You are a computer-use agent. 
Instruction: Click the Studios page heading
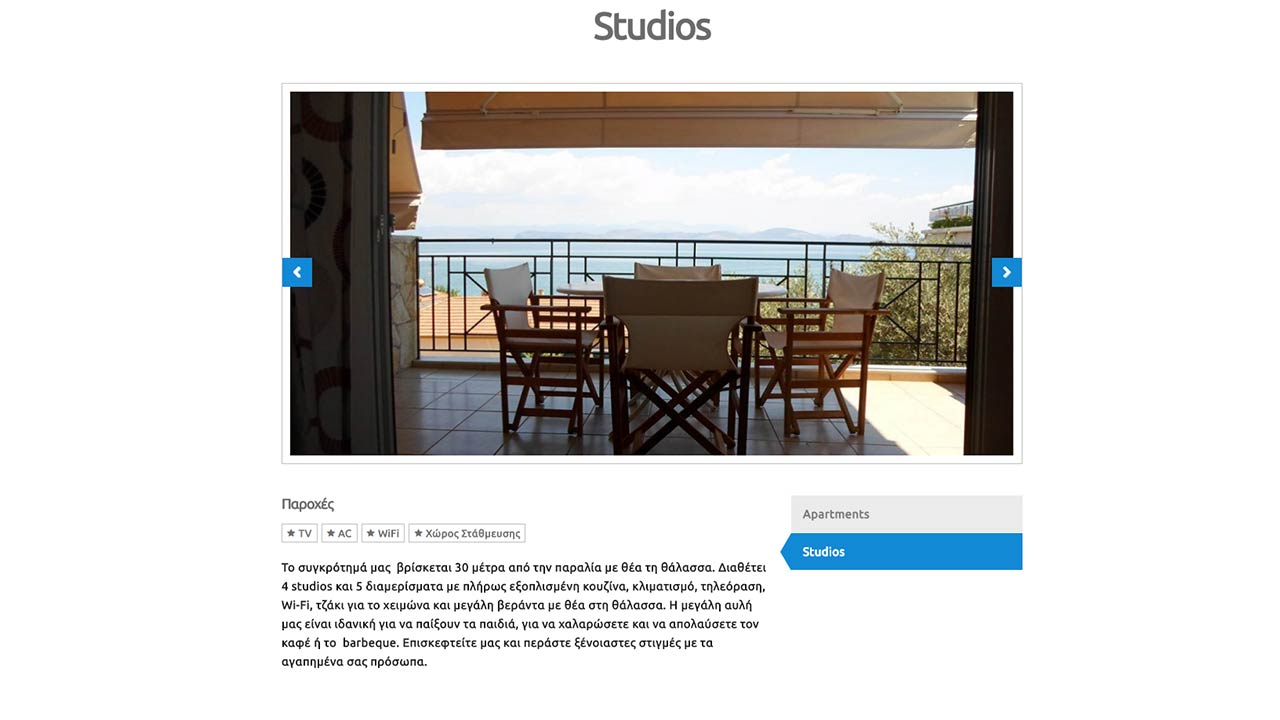[x=652, y=27]
